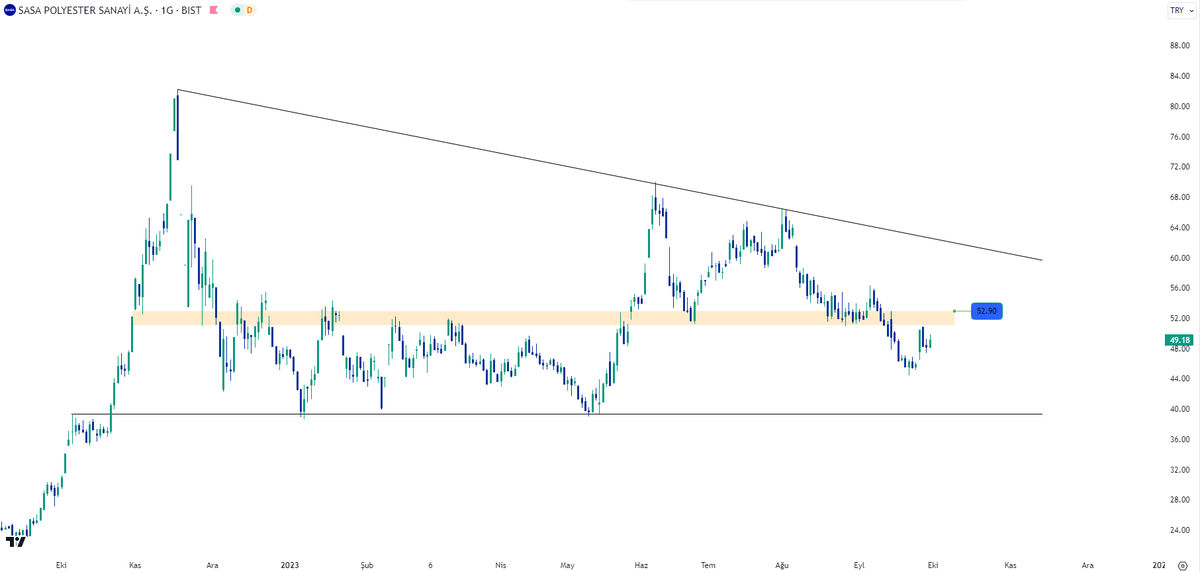The height and width of the screenshot is (572, 1200).
Task: Click the pink flag marker by title
Action: click(x=215, y=10)
